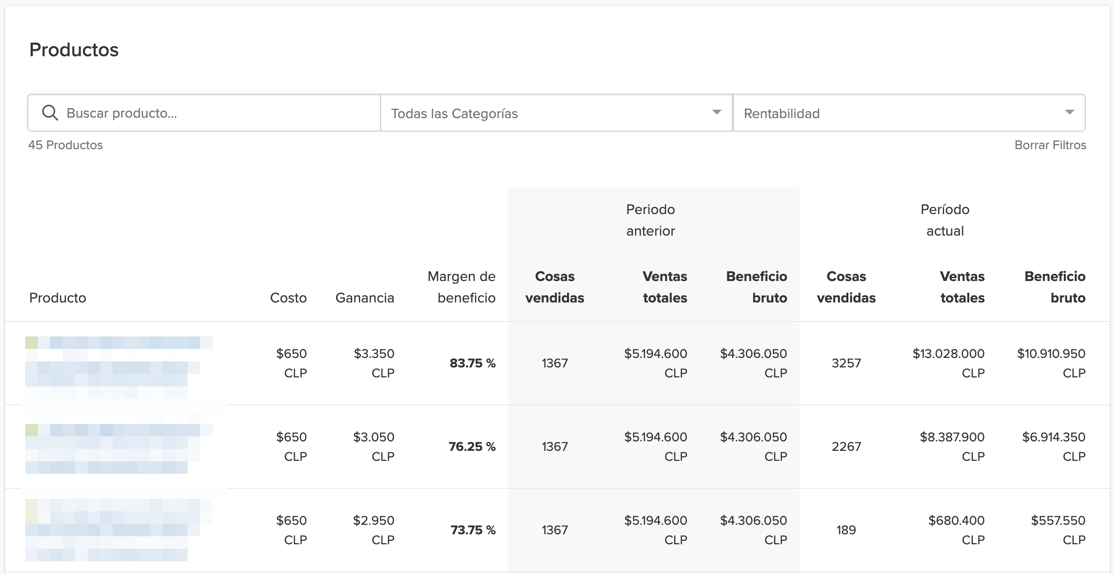
Task: Click the Productos section title
Action: click(74, 50)
